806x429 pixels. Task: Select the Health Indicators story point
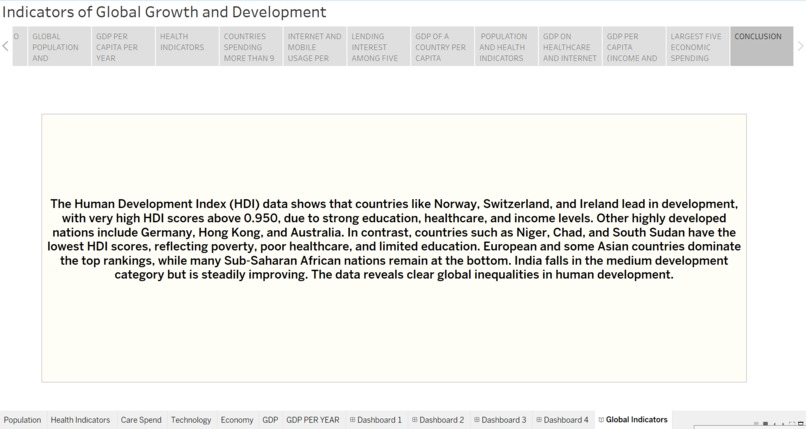click(187, 46)
